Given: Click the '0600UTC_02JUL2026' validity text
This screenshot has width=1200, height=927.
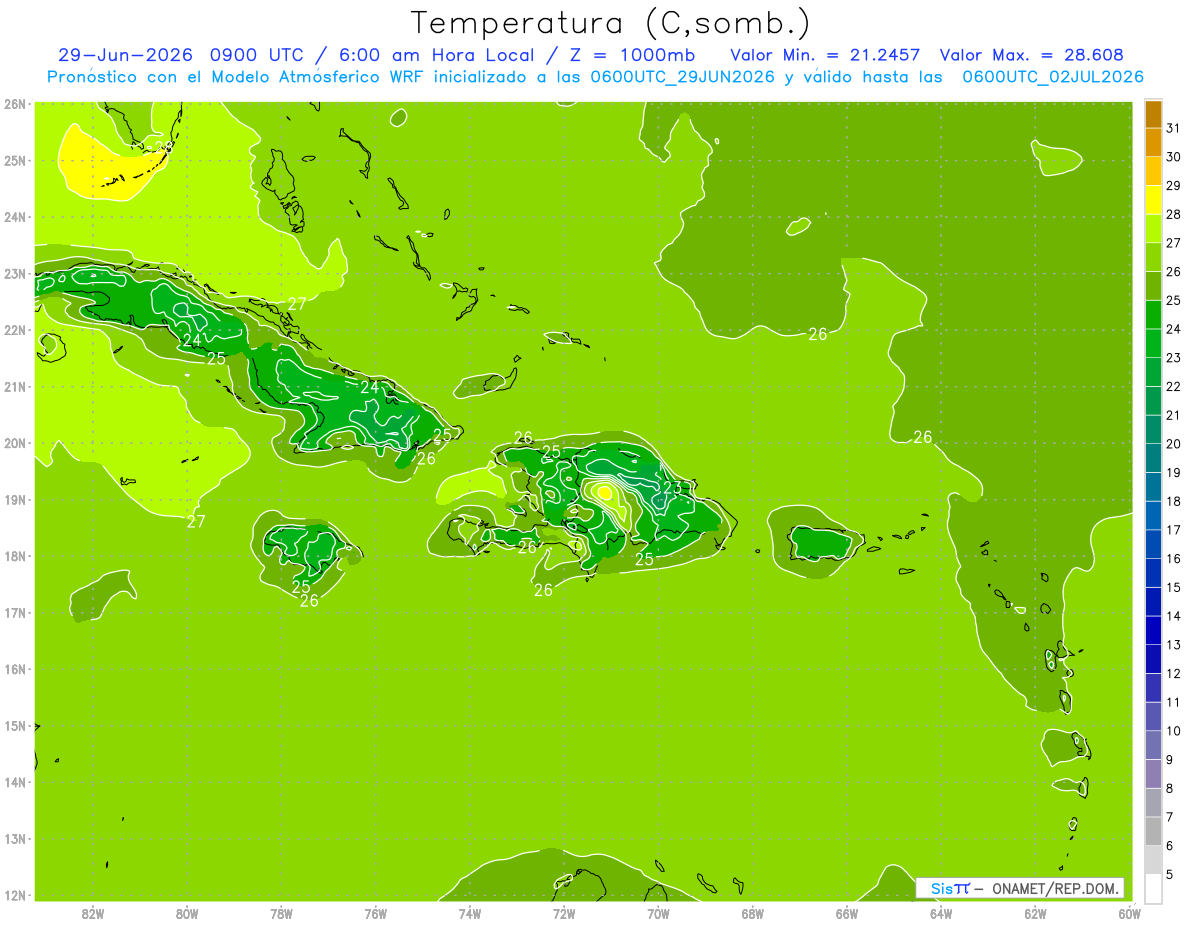Looking at the screenshot, I should point(1053,77).
